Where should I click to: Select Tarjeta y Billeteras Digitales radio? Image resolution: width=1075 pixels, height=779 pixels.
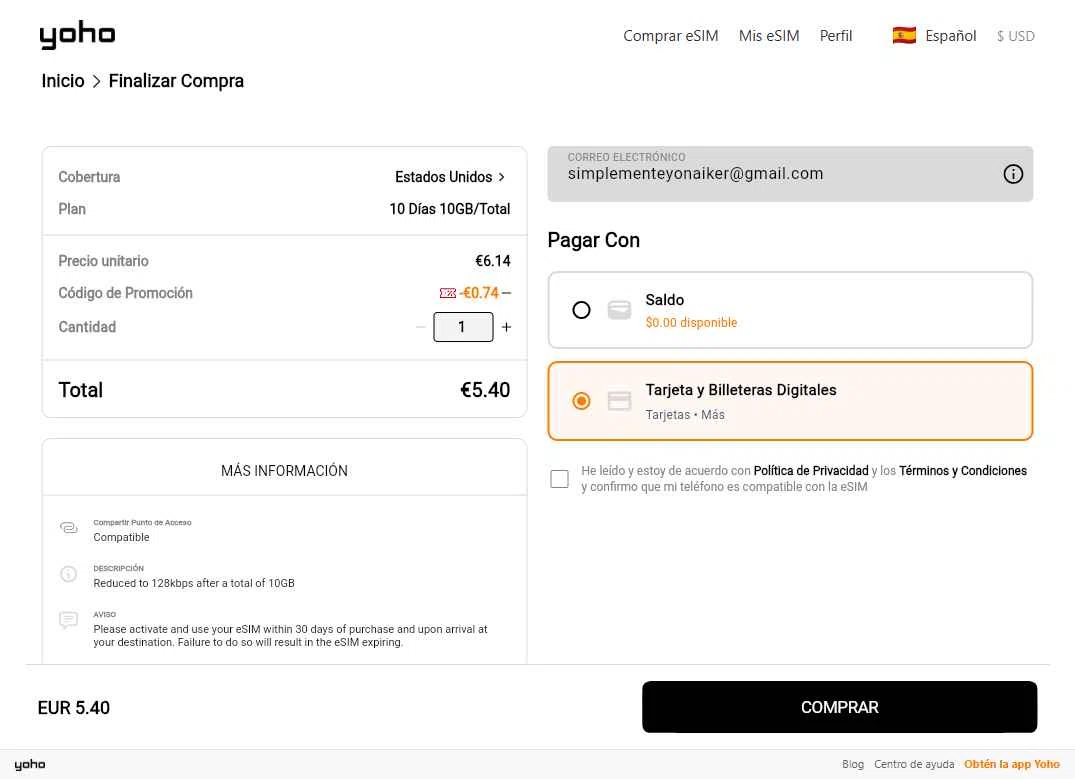point(581,400)
